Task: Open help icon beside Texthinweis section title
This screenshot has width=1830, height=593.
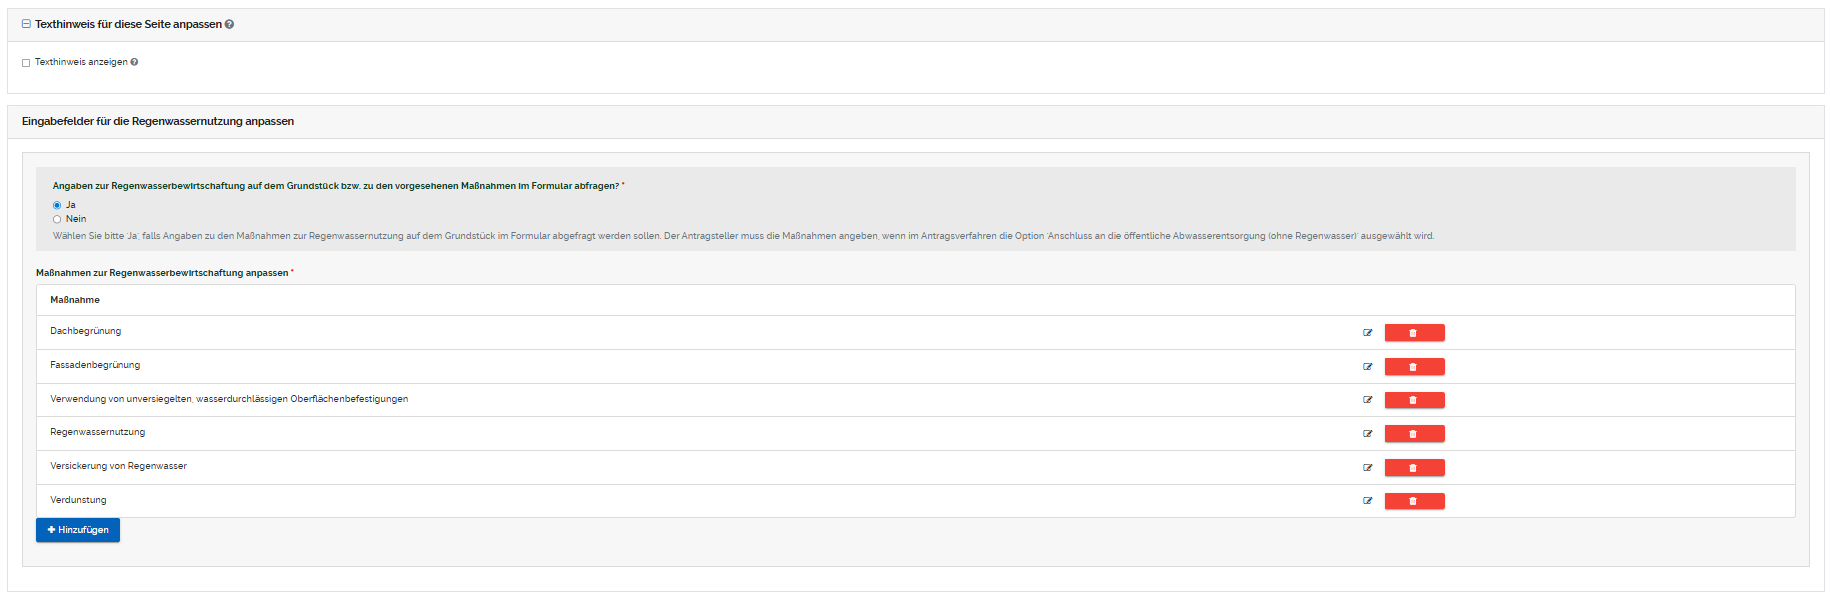Action: pos(229,24)
